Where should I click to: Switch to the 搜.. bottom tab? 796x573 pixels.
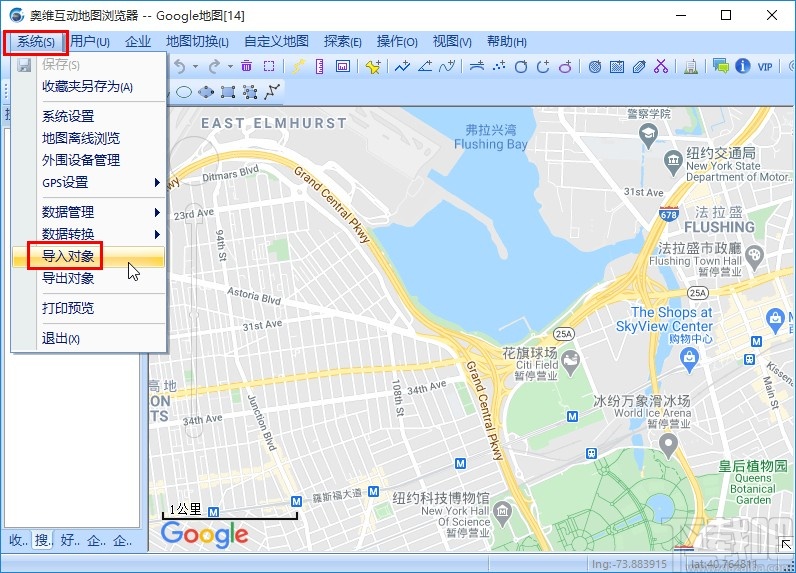coord(44,540)
